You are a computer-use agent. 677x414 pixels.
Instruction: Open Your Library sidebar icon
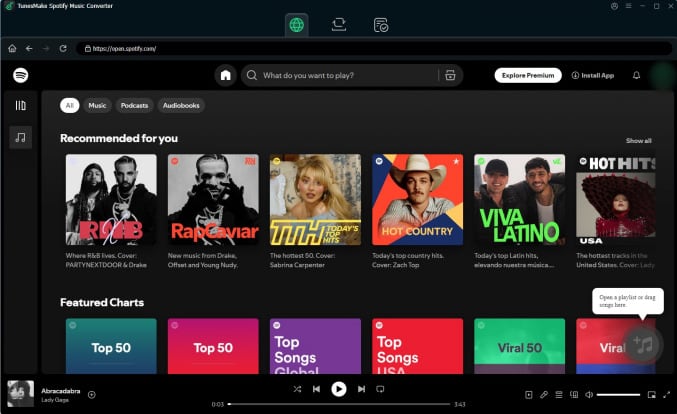pyautogui.click(x=21, y=105)
